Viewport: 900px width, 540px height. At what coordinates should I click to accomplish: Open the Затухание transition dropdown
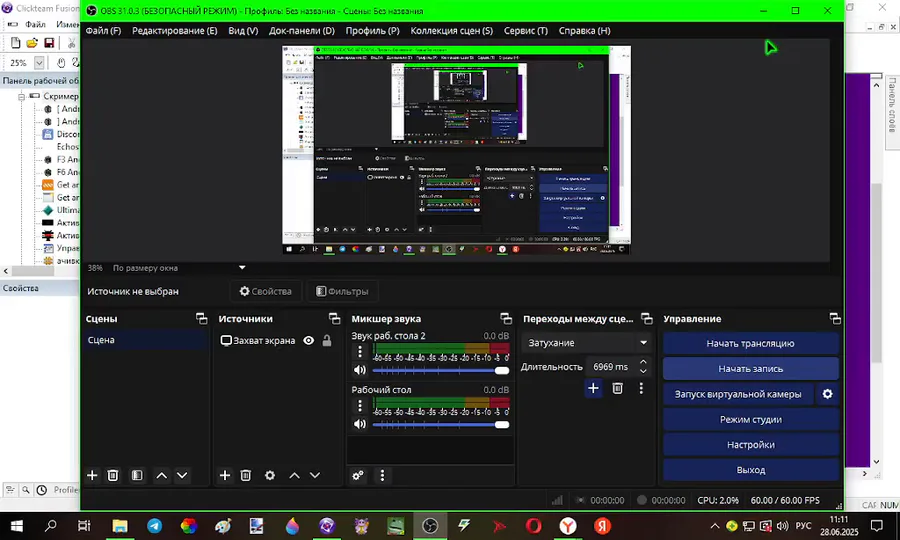[x=587, y=343]
